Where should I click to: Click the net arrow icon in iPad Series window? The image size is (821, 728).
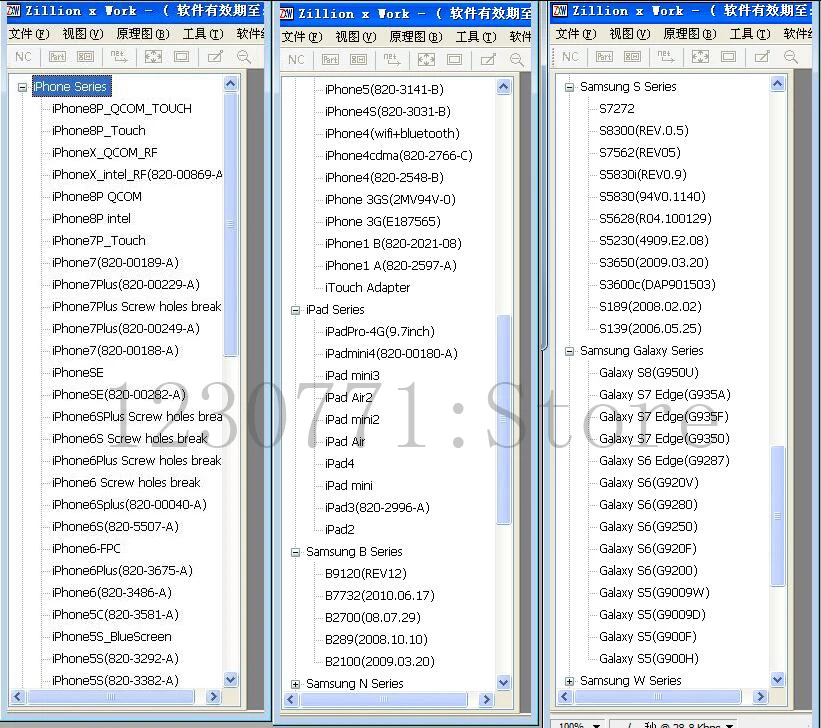(x=391, y=60)
